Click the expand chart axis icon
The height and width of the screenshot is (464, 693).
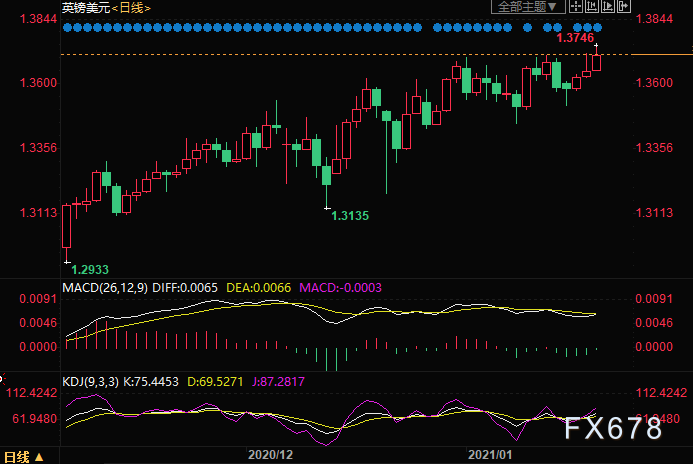[608, 6]
